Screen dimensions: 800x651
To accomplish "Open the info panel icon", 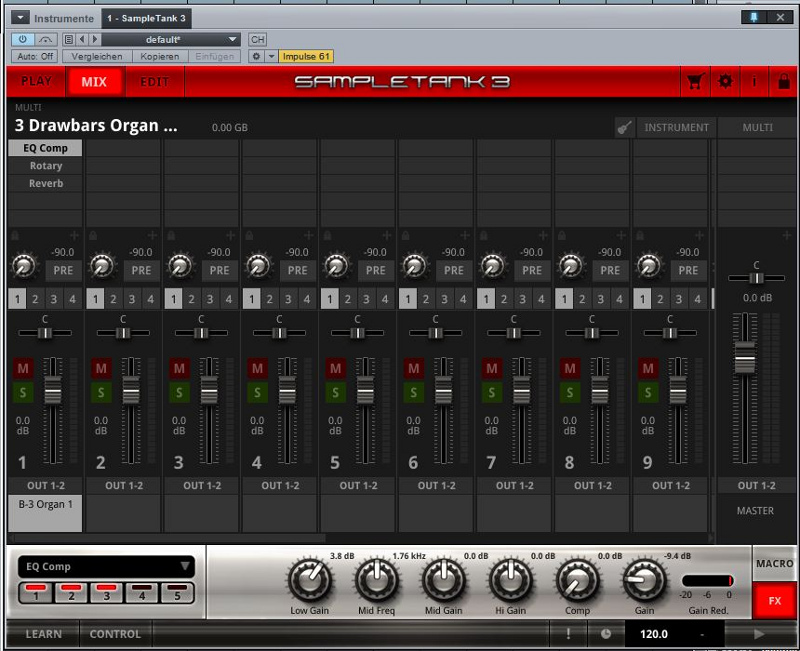I will 754,82.
